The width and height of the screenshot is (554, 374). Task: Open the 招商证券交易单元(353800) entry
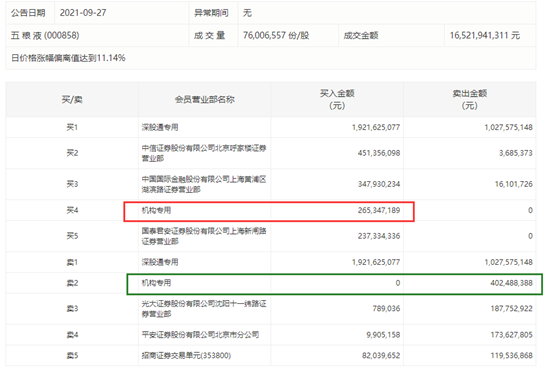tap(186, 355)
